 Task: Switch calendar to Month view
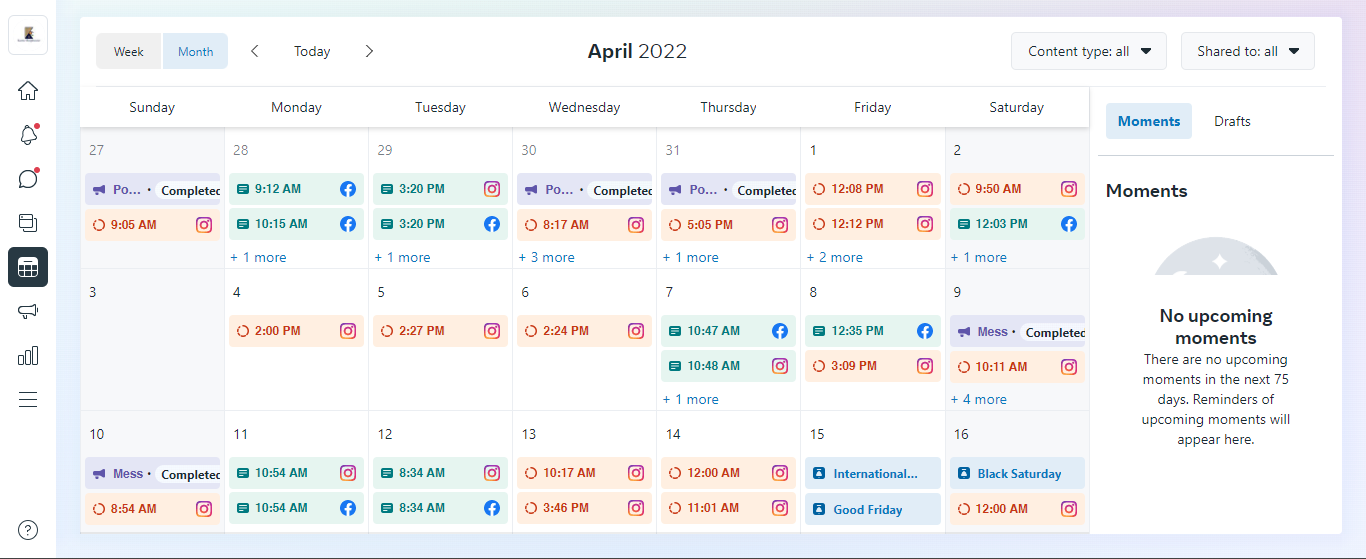tap(195, 52)
